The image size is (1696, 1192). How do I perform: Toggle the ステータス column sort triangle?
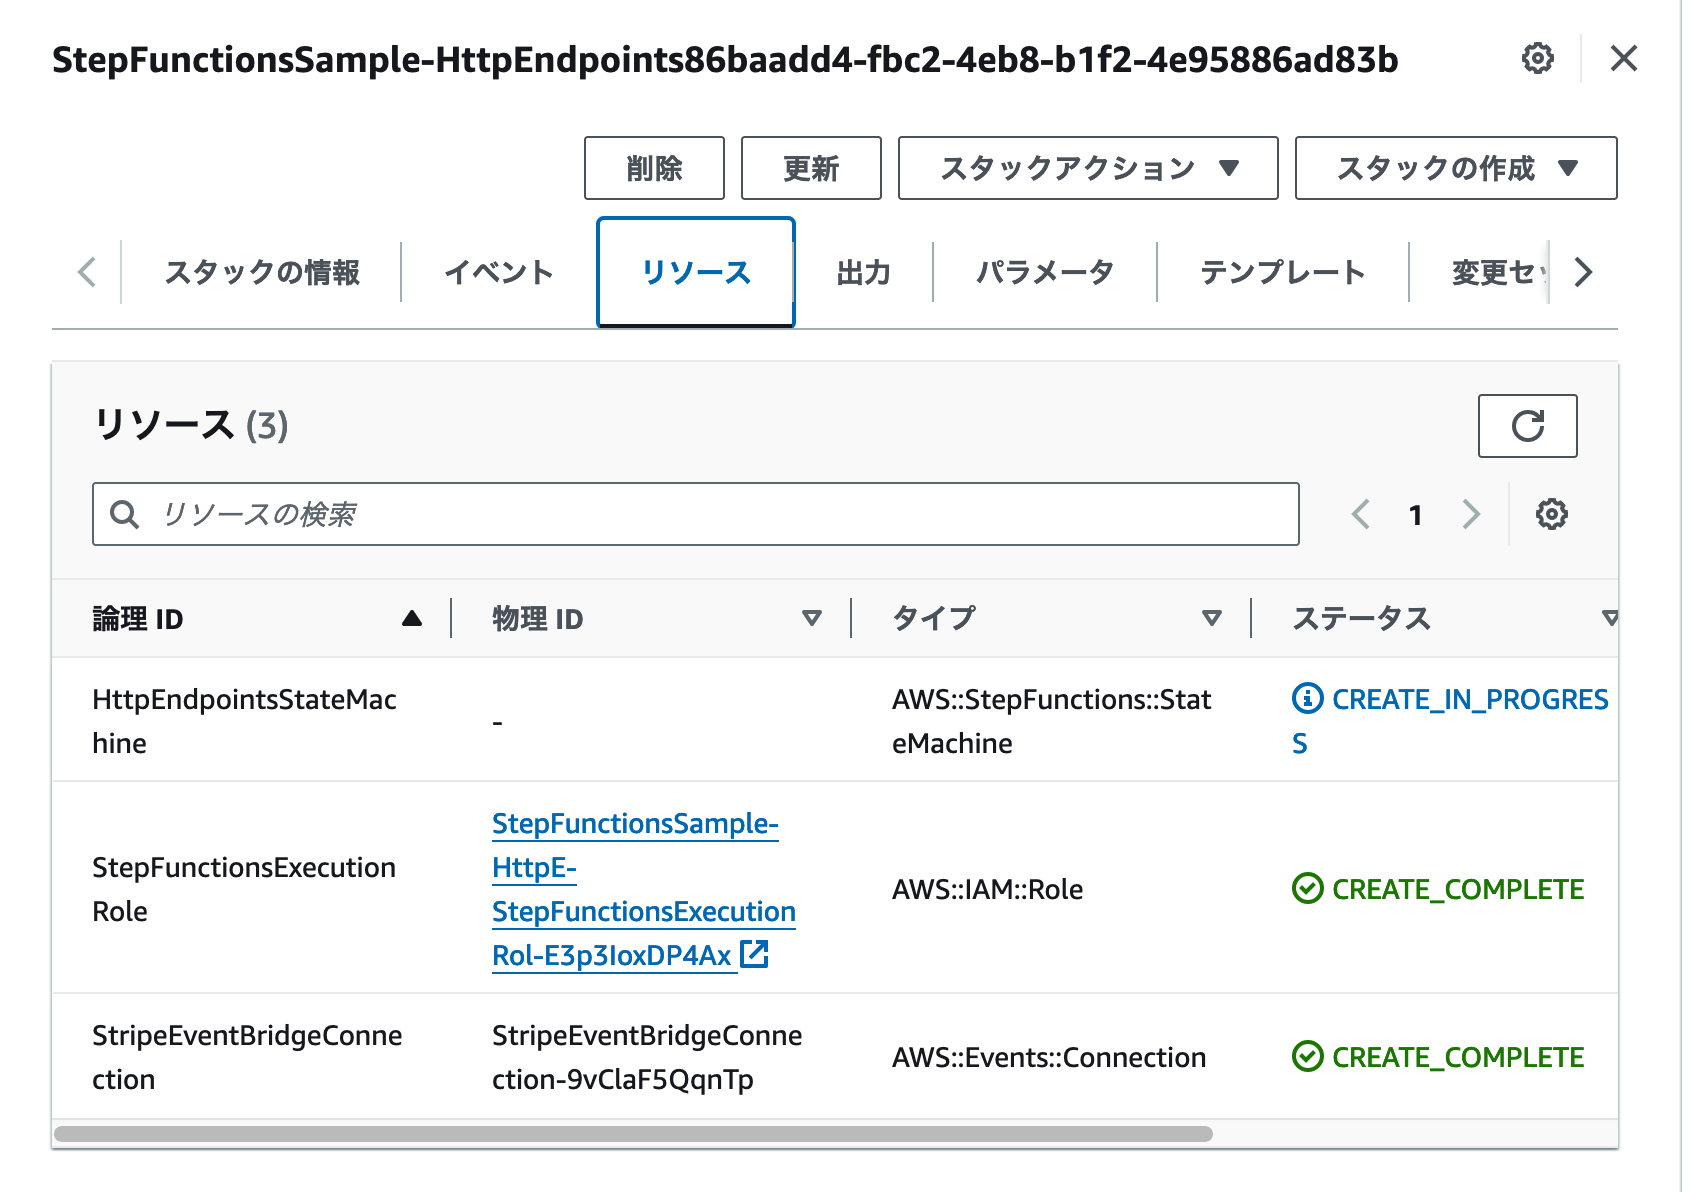[x=1610, y=618]
